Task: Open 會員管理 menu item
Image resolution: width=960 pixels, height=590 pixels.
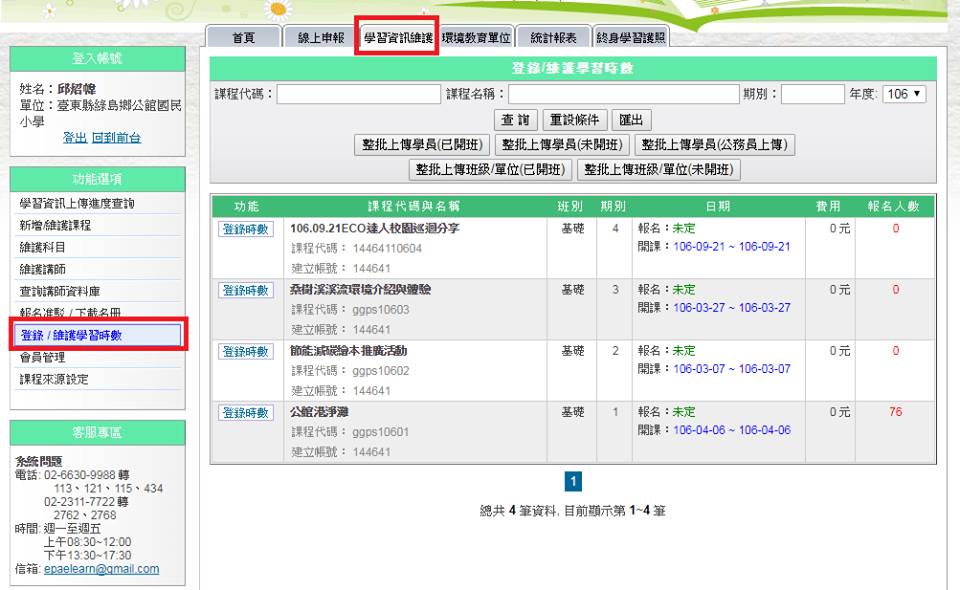Action: pyautogui.click(x=42, y=357)
